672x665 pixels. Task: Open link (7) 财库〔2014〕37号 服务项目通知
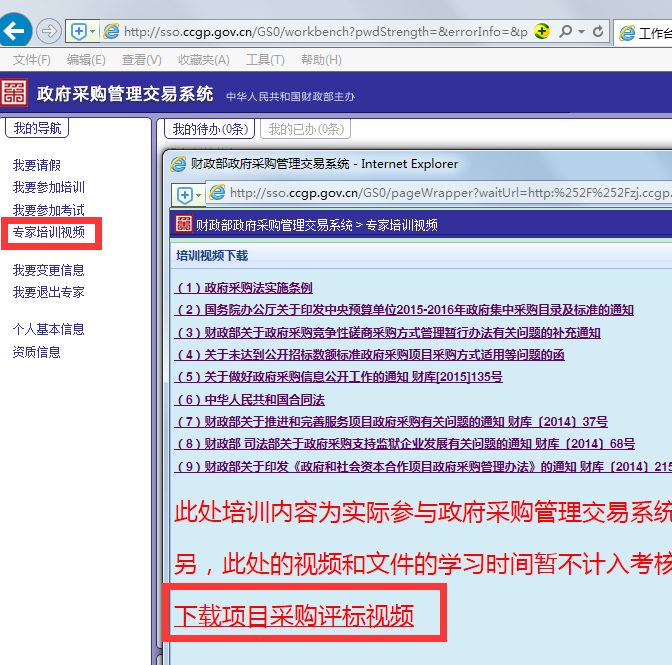click(x=391, y=422)
